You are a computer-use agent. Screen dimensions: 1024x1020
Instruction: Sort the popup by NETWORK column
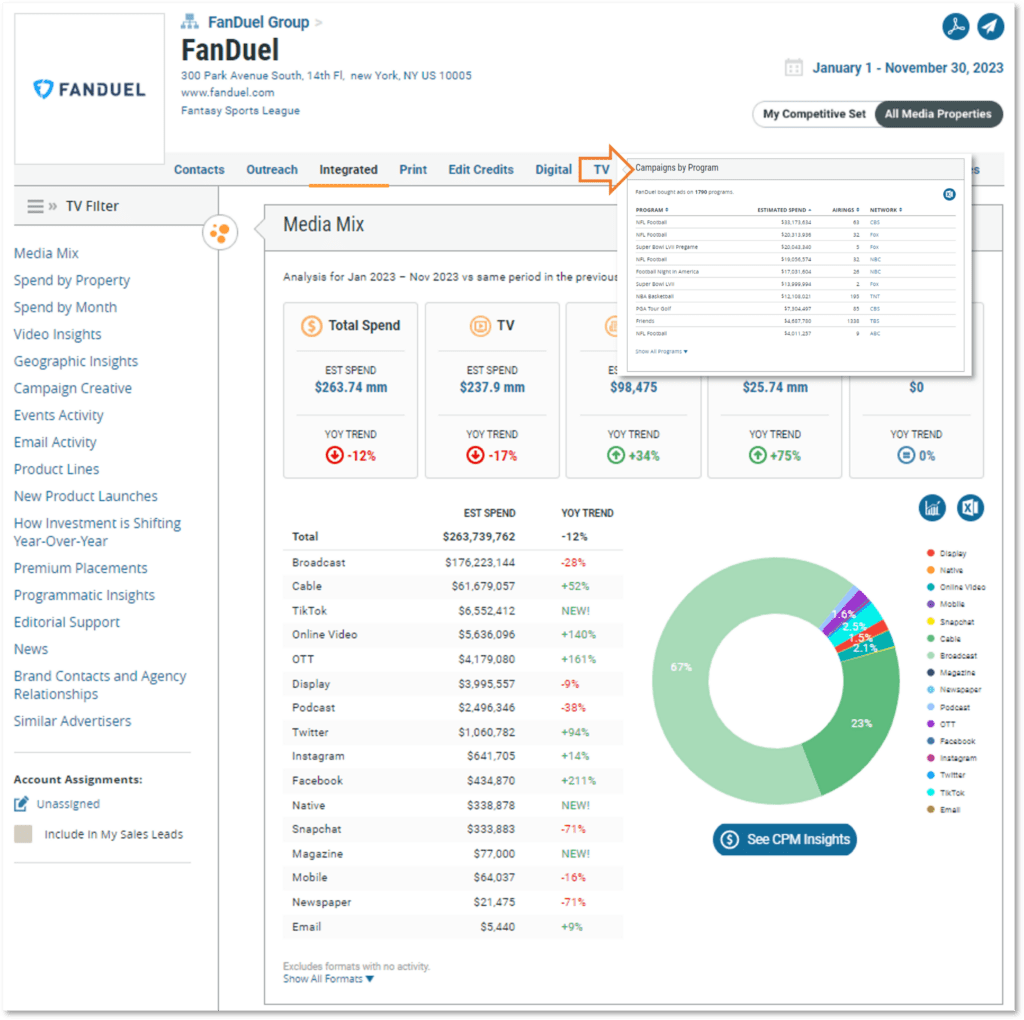coord(886,210)
